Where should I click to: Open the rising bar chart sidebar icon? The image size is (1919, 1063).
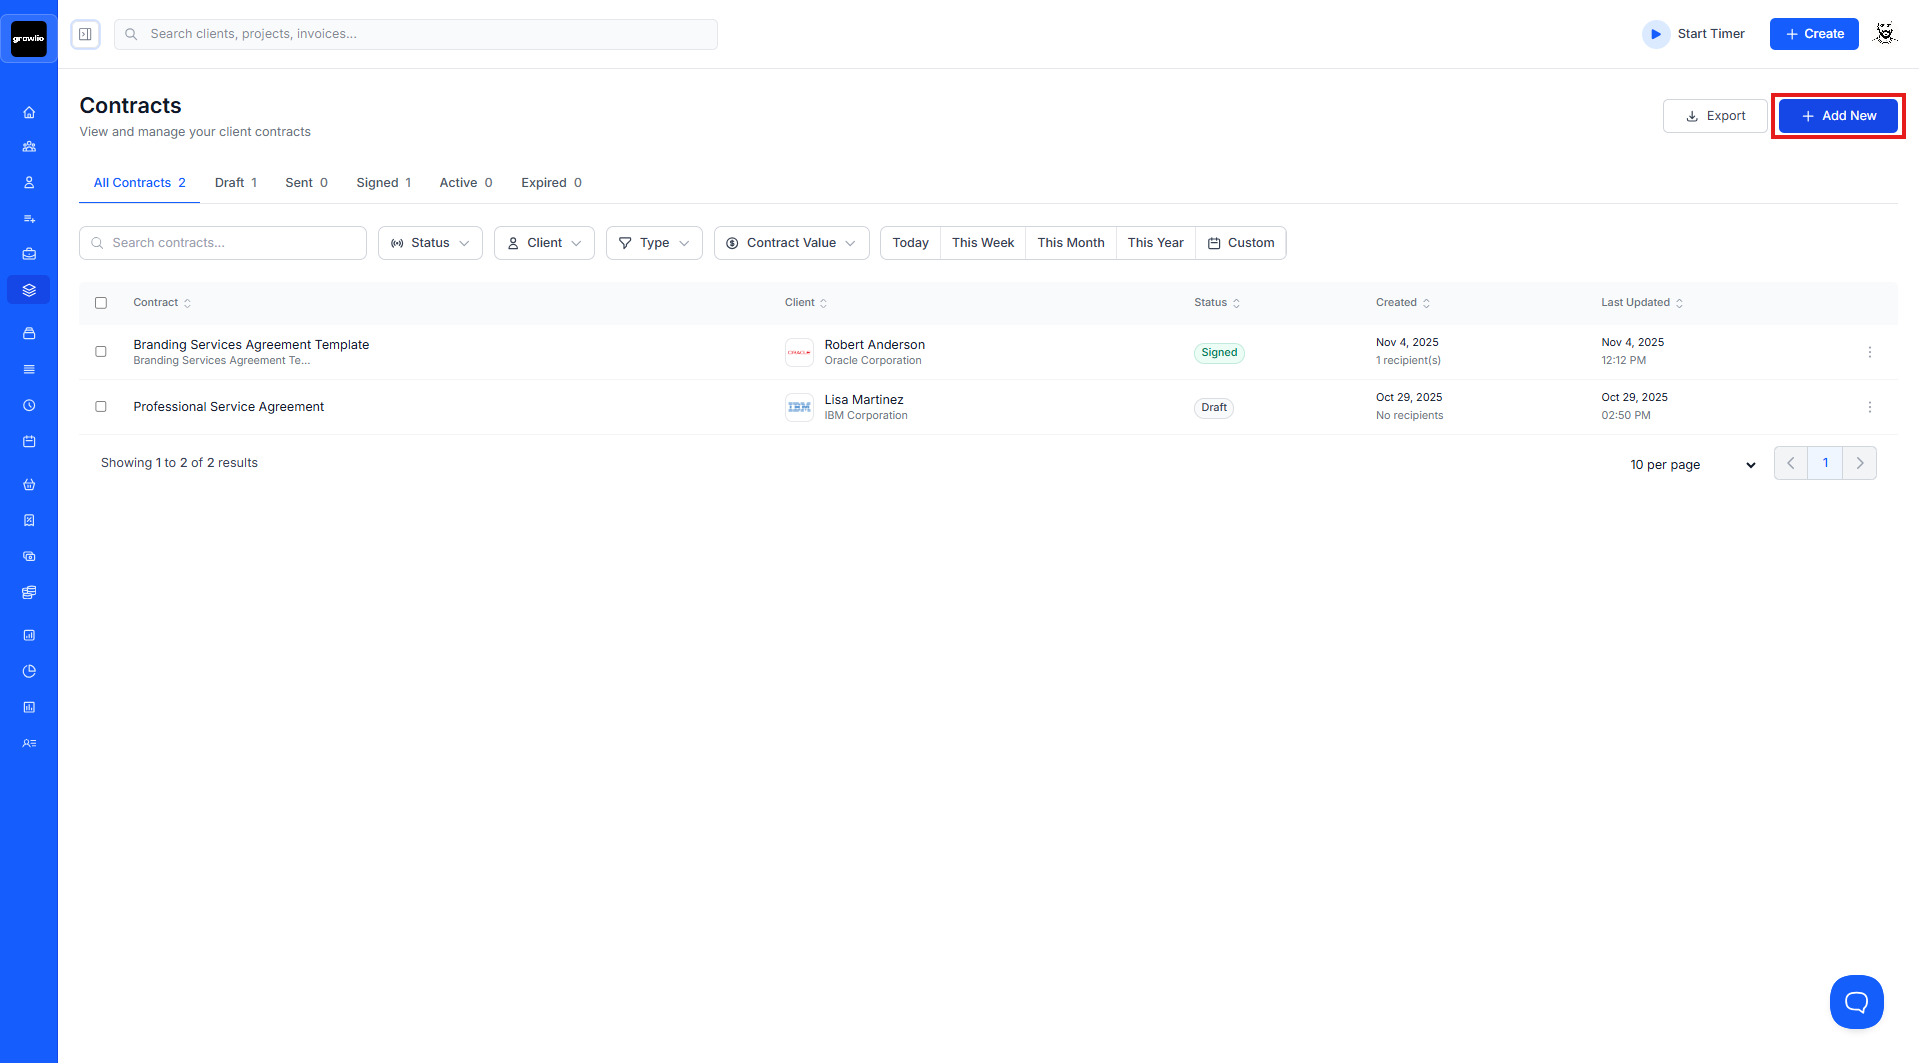click(29, 635)
